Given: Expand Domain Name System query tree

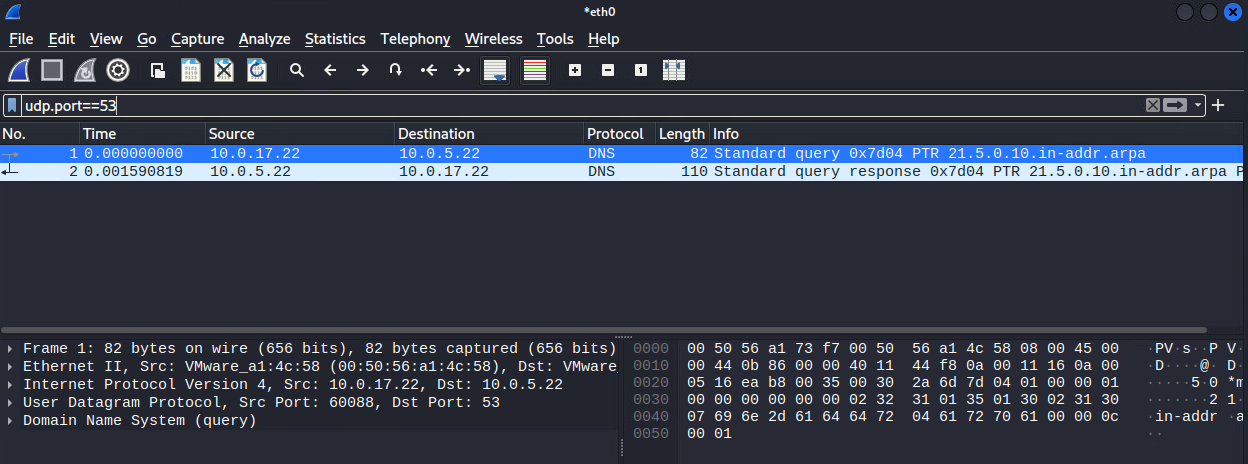Looking at the screenshot, I should pyautogui.click(x=10, y=421).
